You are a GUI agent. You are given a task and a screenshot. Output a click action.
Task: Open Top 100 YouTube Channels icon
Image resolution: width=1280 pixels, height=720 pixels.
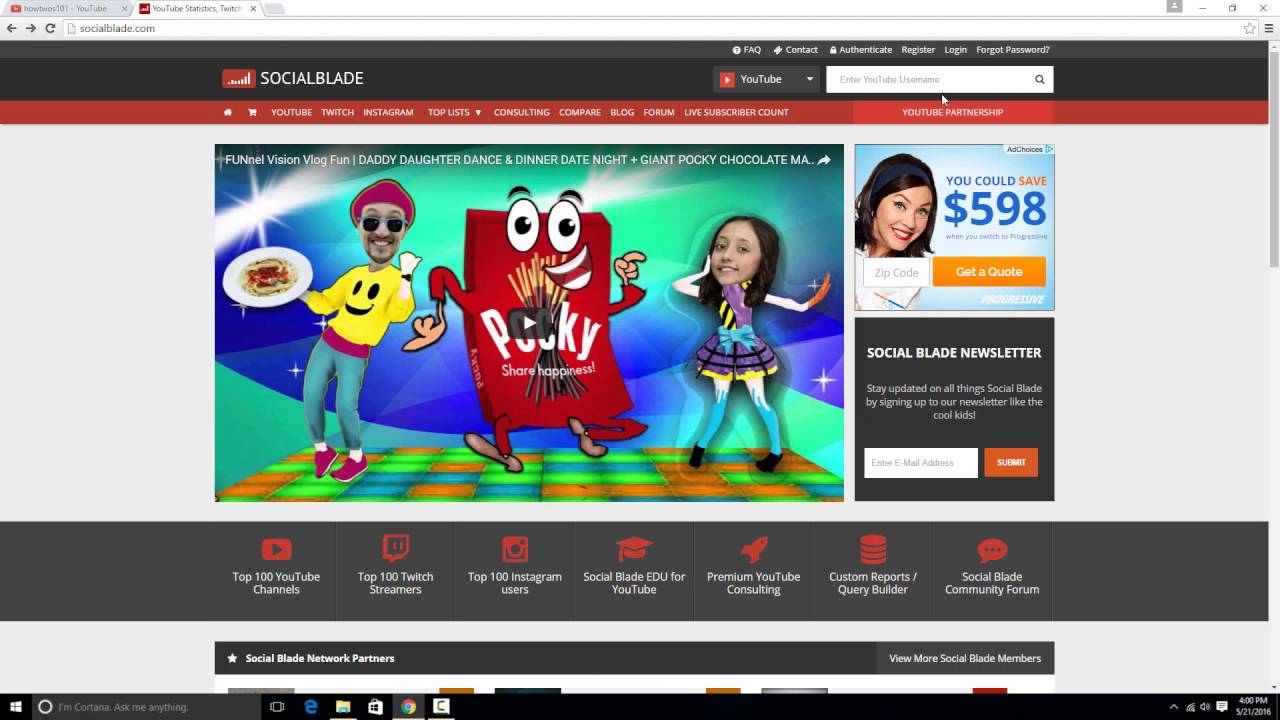tap(276, 549)
